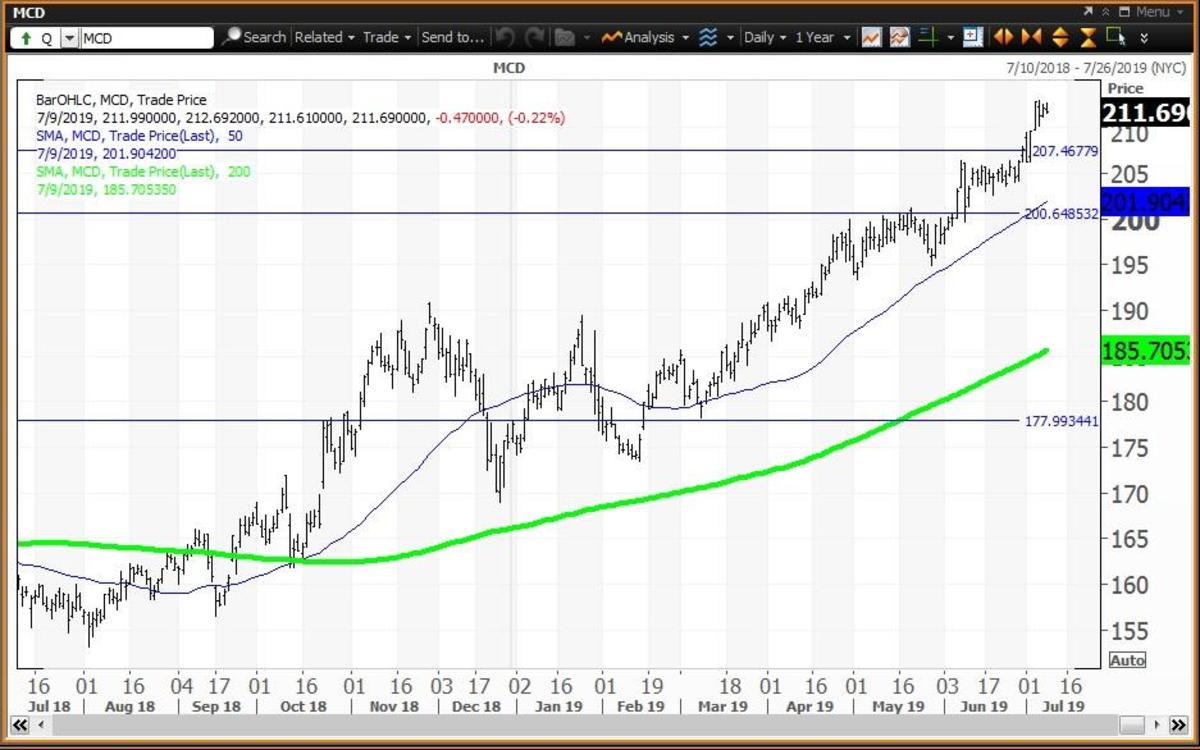This screenshot has height=750, width=1200.
Task: Click the Nov 18 month label
Action: pyautogui.click(x=394, y=706)
